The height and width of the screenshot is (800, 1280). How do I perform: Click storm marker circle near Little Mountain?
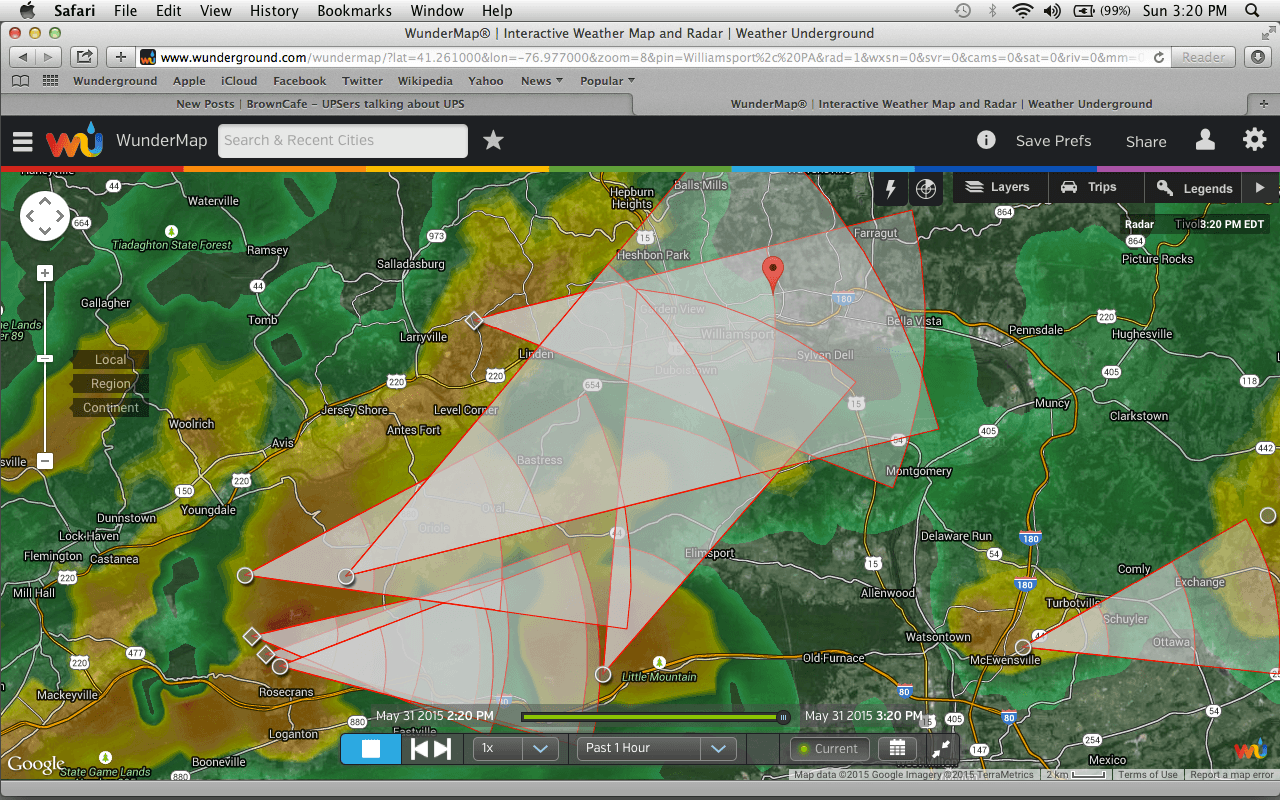click(x=603, y=674)
